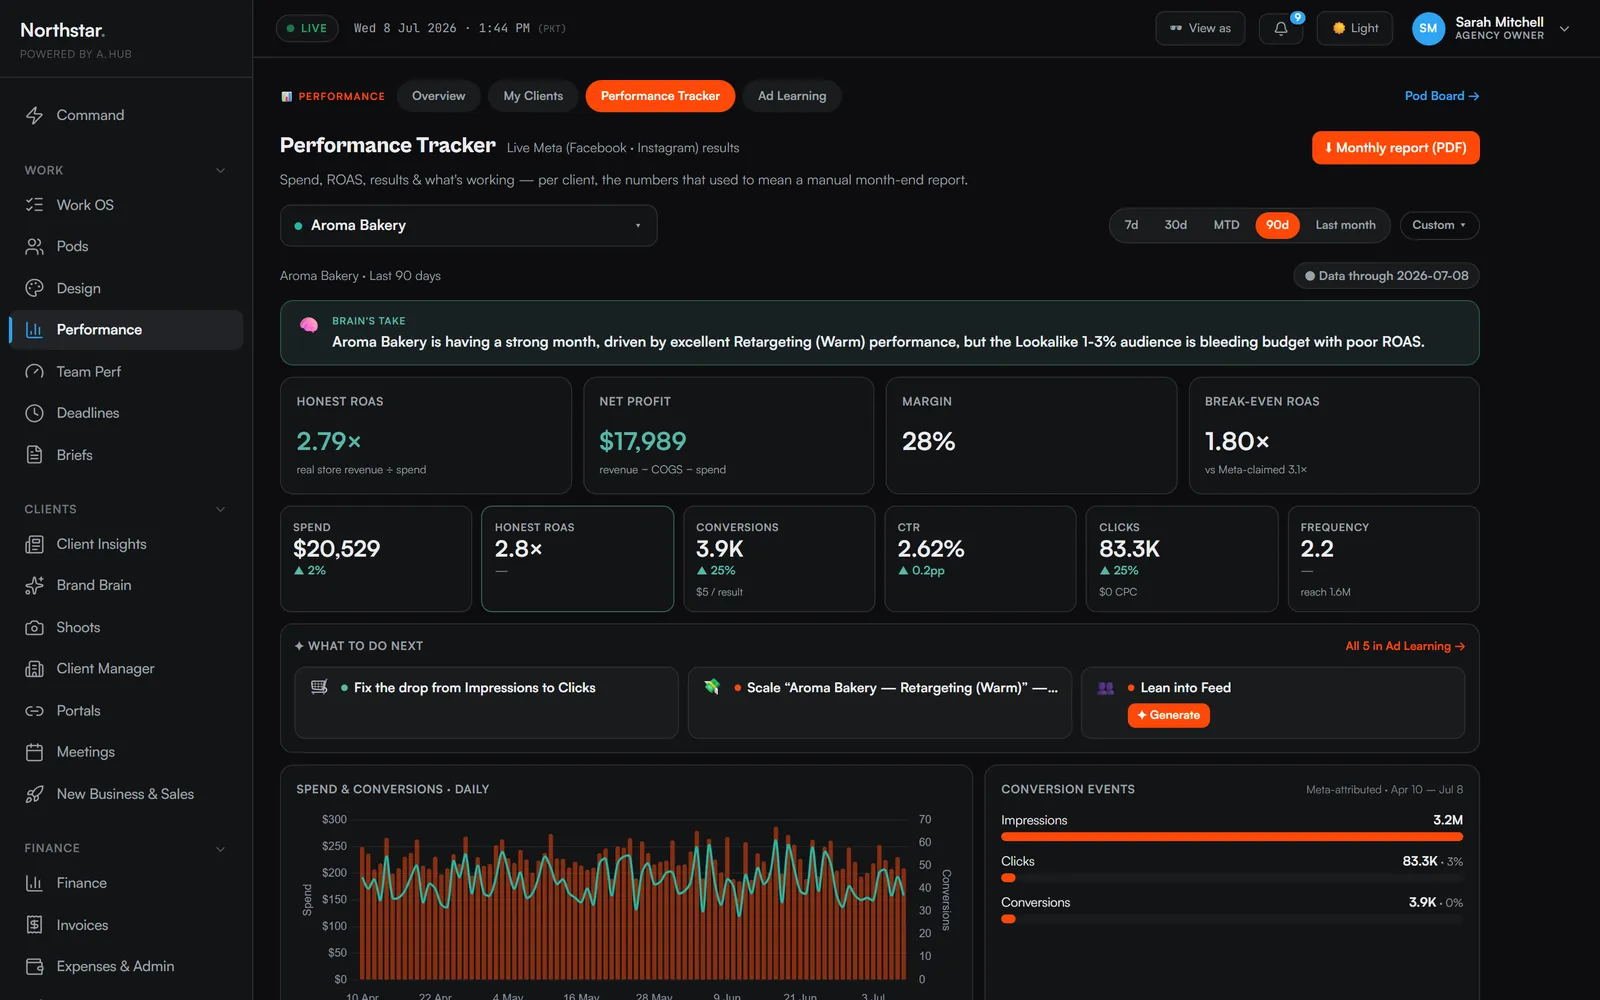Screen dimensions: 1600x1000
Task: Click the Spend $20,529 metric card
Action: click(376, 559)
